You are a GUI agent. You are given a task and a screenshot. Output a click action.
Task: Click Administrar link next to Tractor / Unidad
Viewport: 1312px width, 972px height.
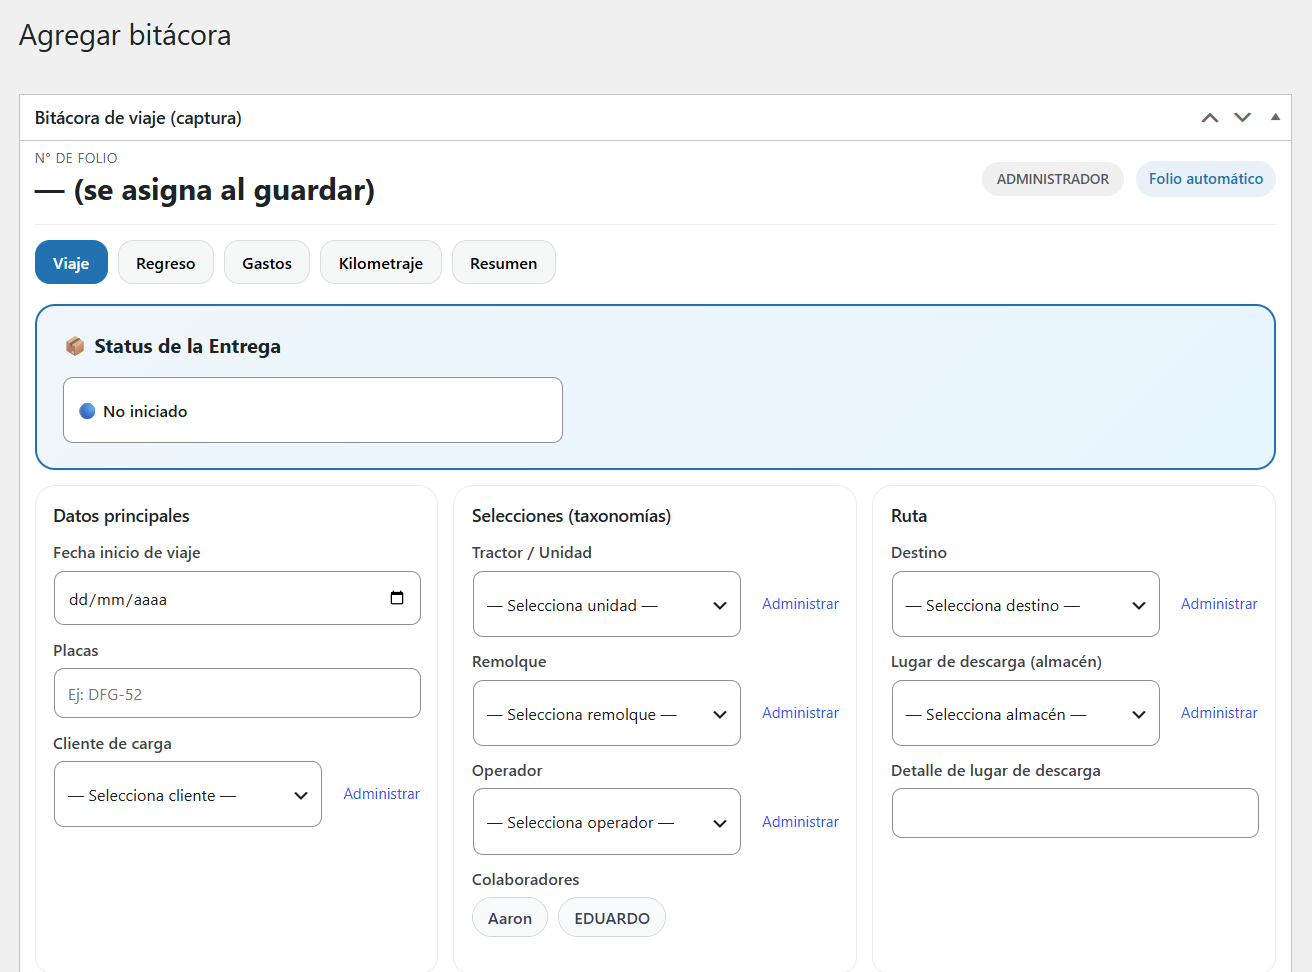(x=800, y=604)
